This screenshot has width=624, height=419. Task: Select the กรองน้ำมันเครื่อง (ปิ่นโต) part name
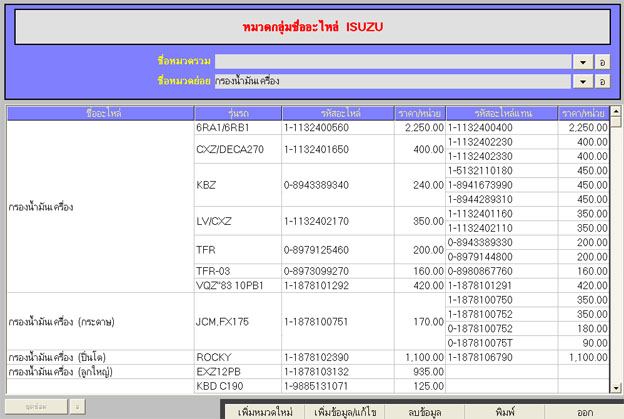tap(101, 357)
